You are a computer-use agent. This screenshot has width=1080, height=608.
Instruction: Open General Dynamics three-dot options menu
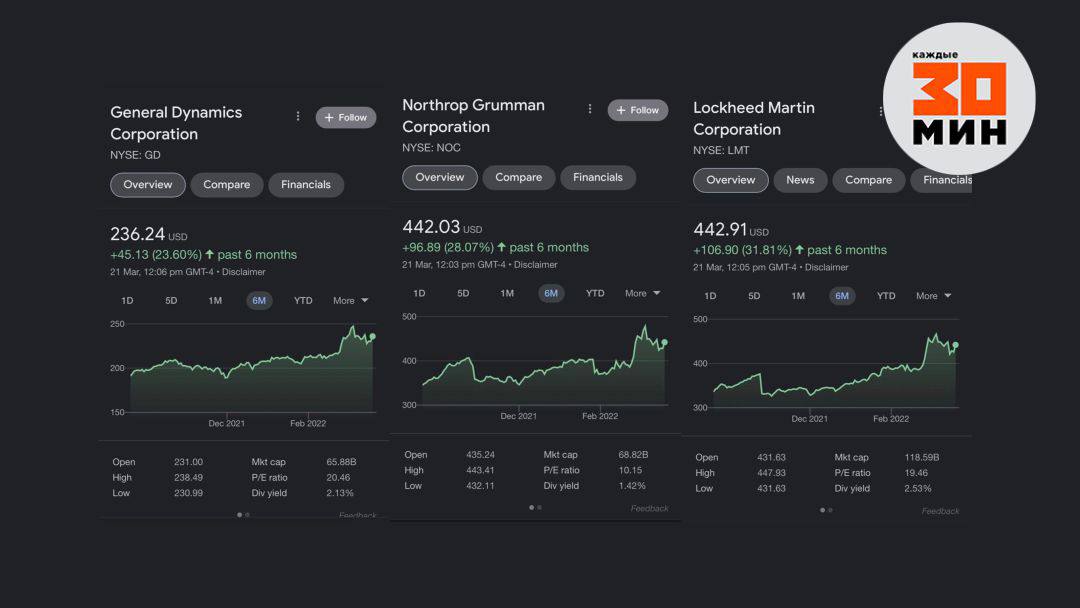[298, 117]
